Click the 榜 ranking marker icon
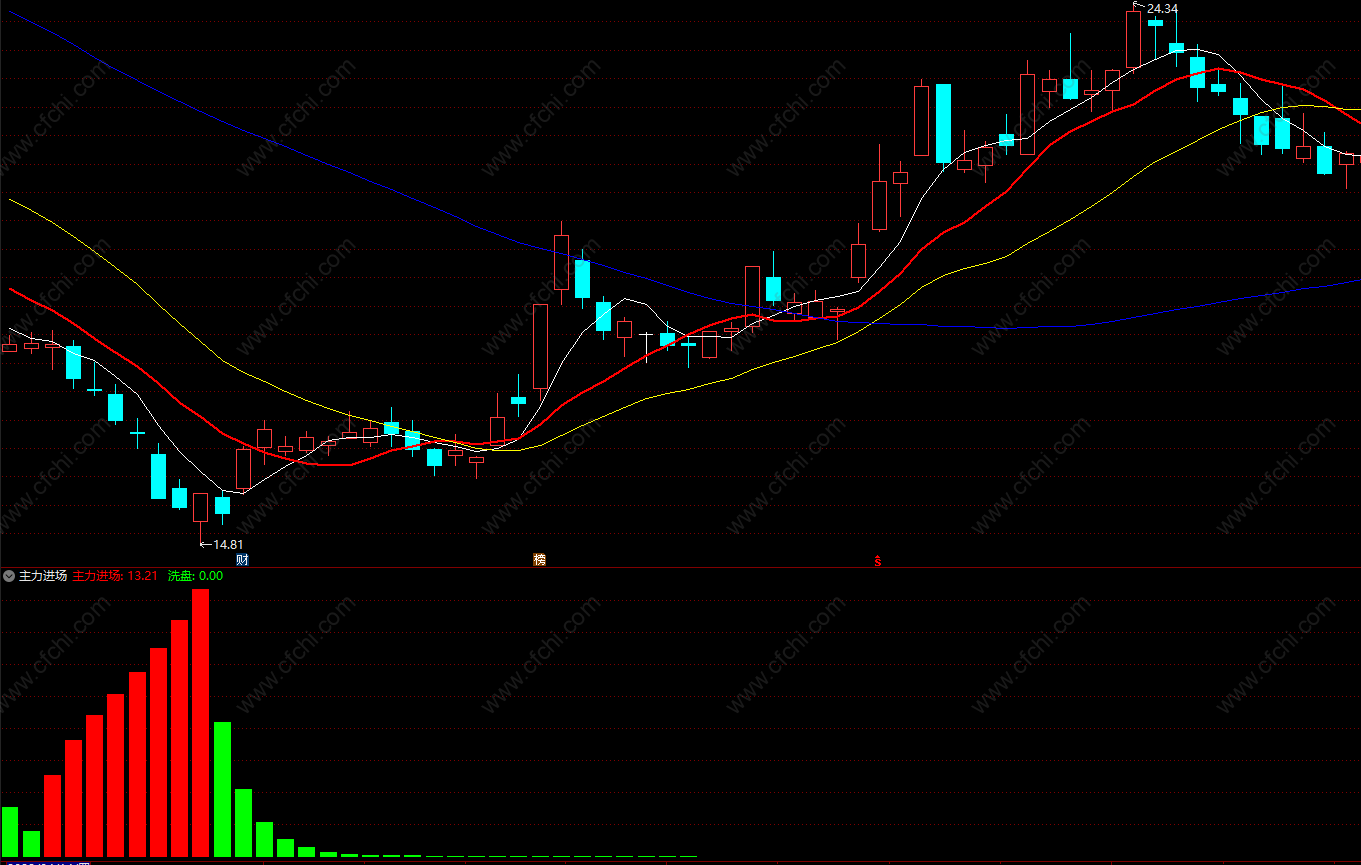 pos(540,560)
